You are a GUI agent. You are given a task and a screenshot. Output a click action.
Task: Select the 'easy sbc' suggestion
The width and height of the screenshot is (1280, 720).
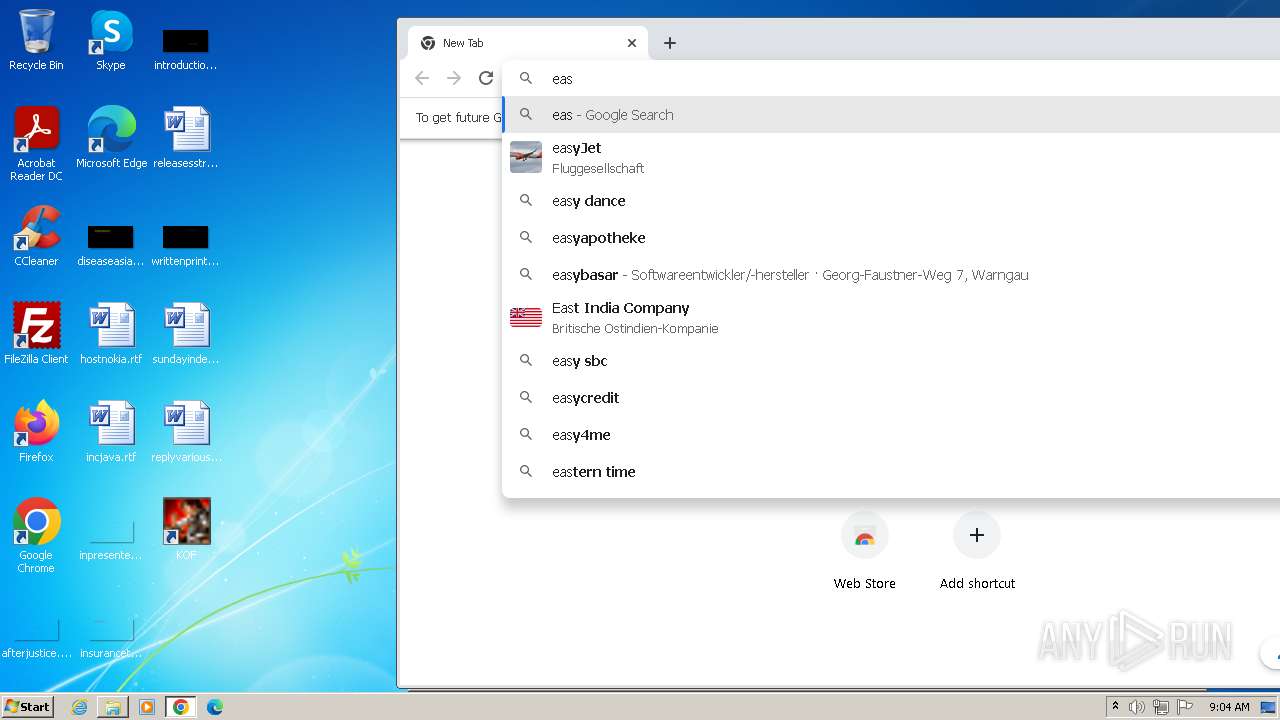[x=891, y=361]
